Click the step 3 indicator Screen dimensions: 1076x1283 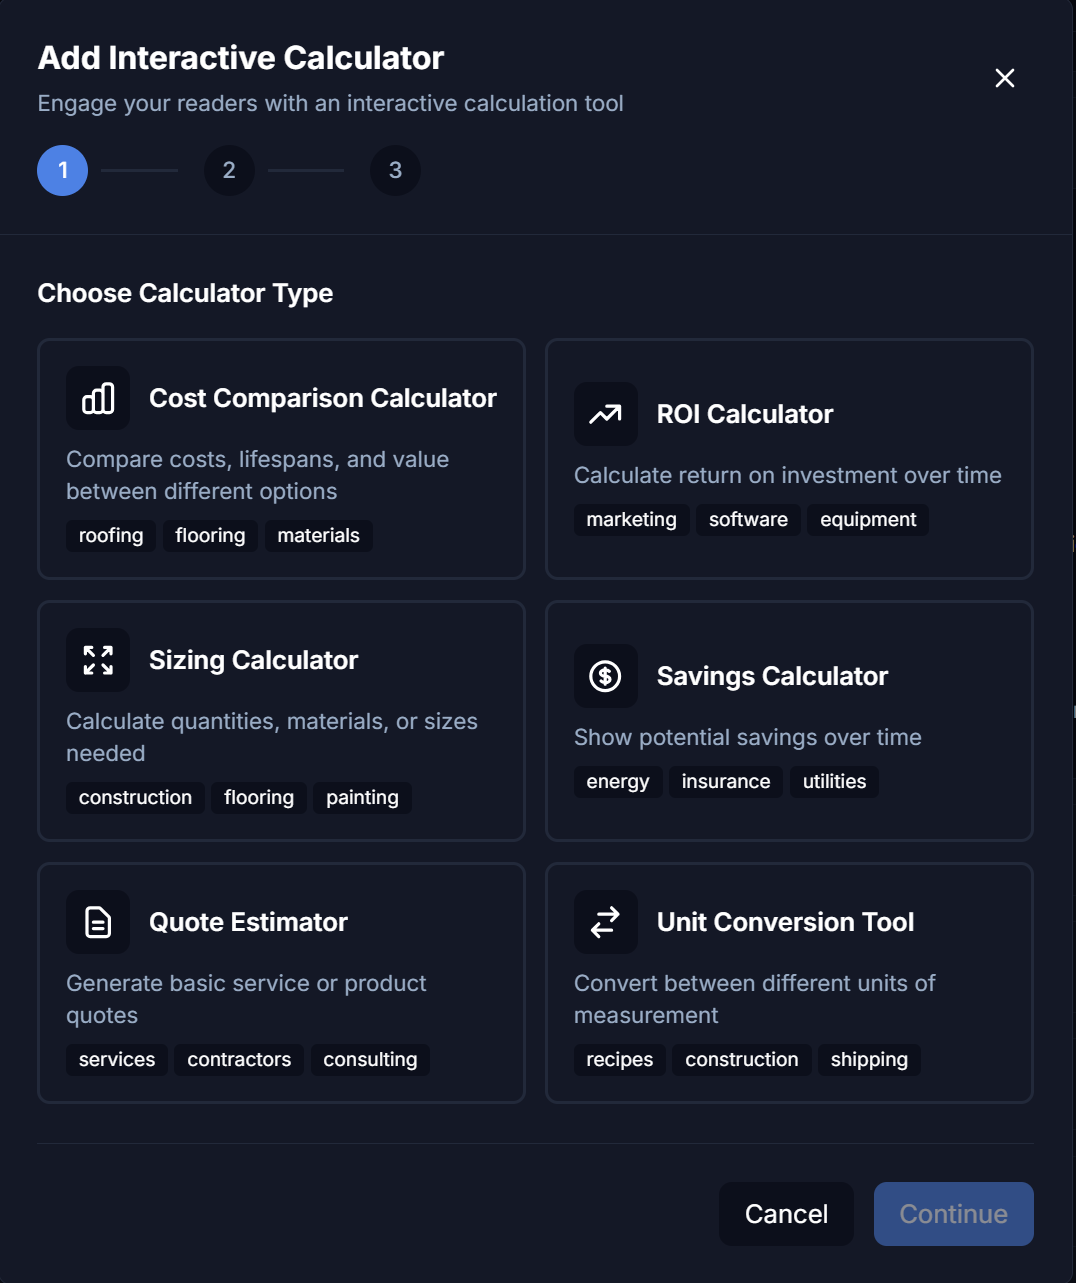click(x=395, y=170)
